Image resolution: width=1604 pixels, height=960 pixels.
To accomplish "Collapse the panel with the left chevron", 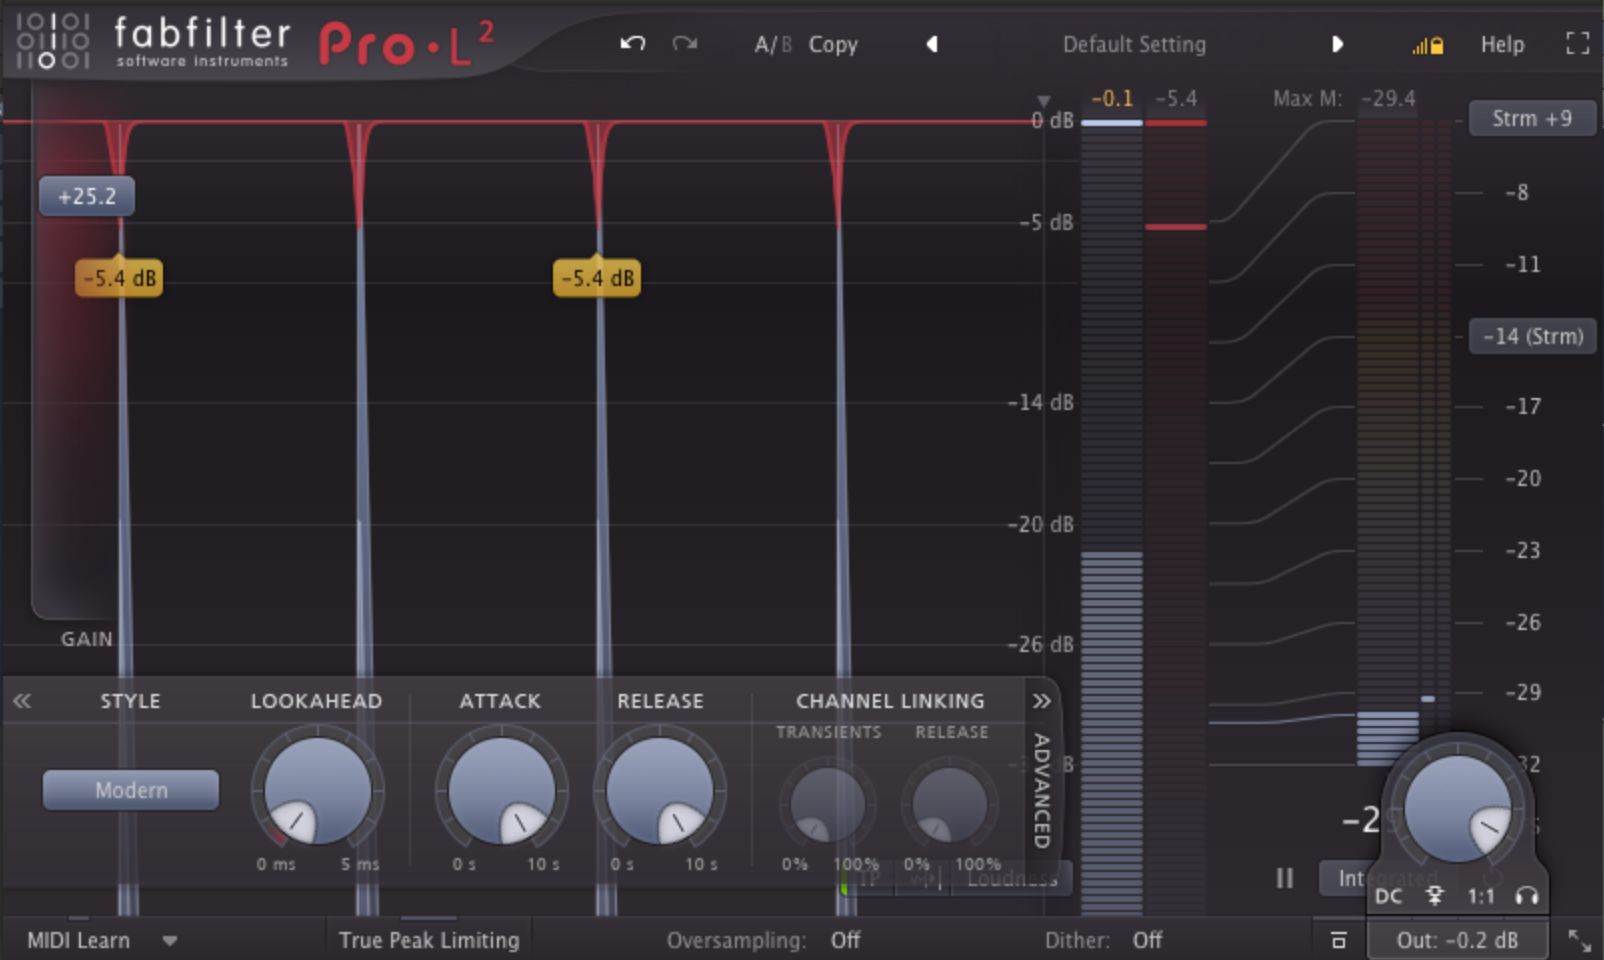I will pyautogui.click(x=21, y=701).
